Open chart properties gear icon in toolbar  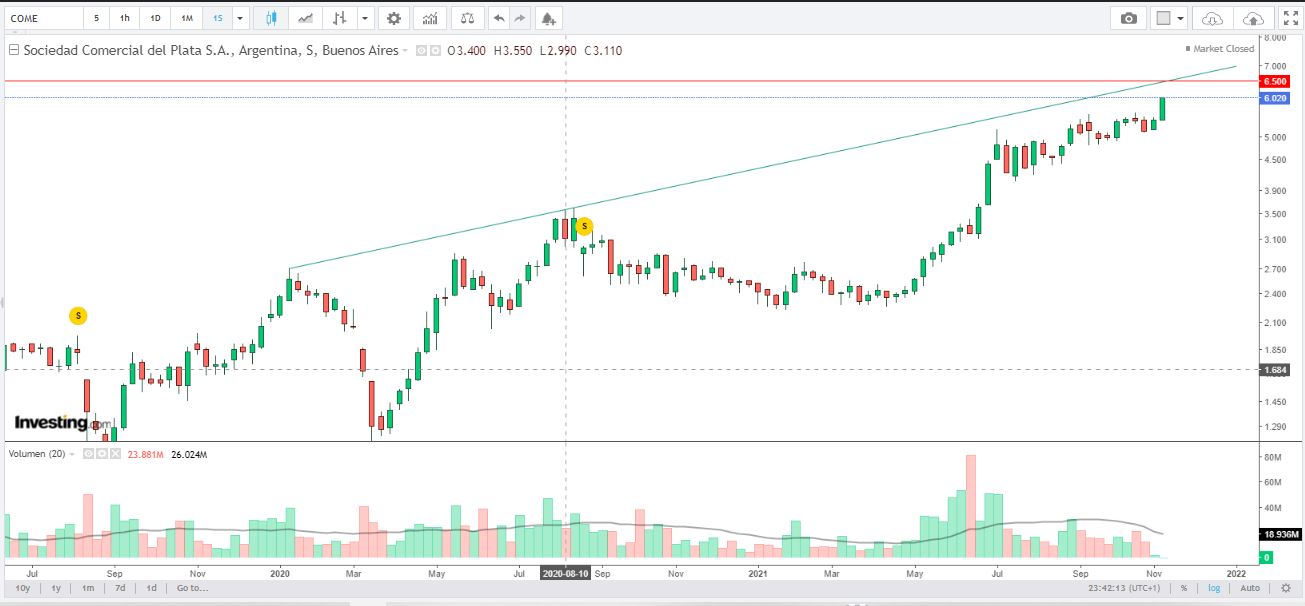[394, 18]
